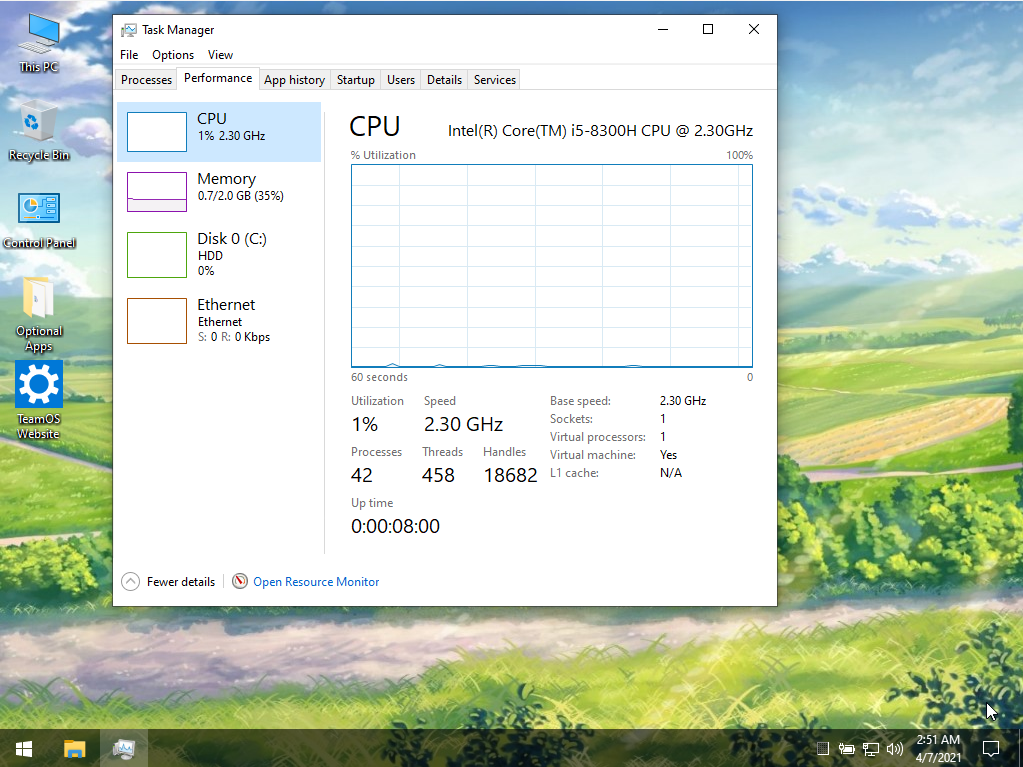Select the Ethernet S: 0 R: 0 Kbps entry
1023x767 pixels.
pos(219,320)
